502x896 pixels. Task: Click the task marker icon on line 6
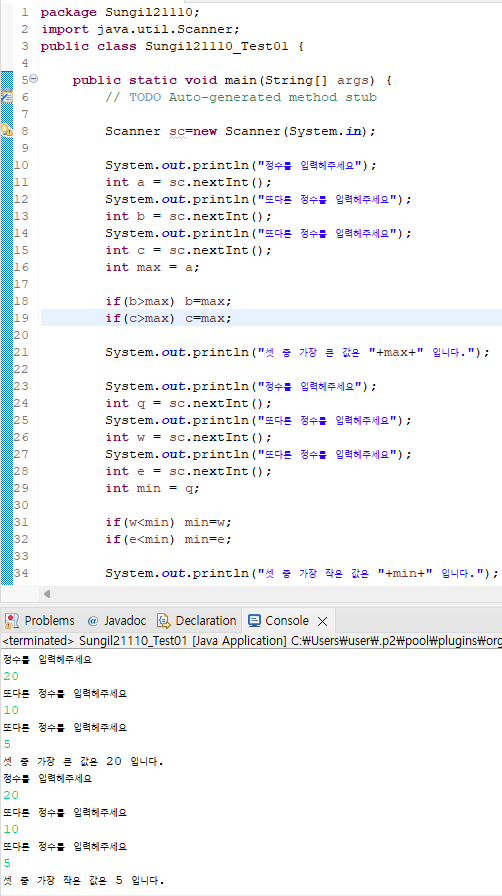click(x=6, y=97)
